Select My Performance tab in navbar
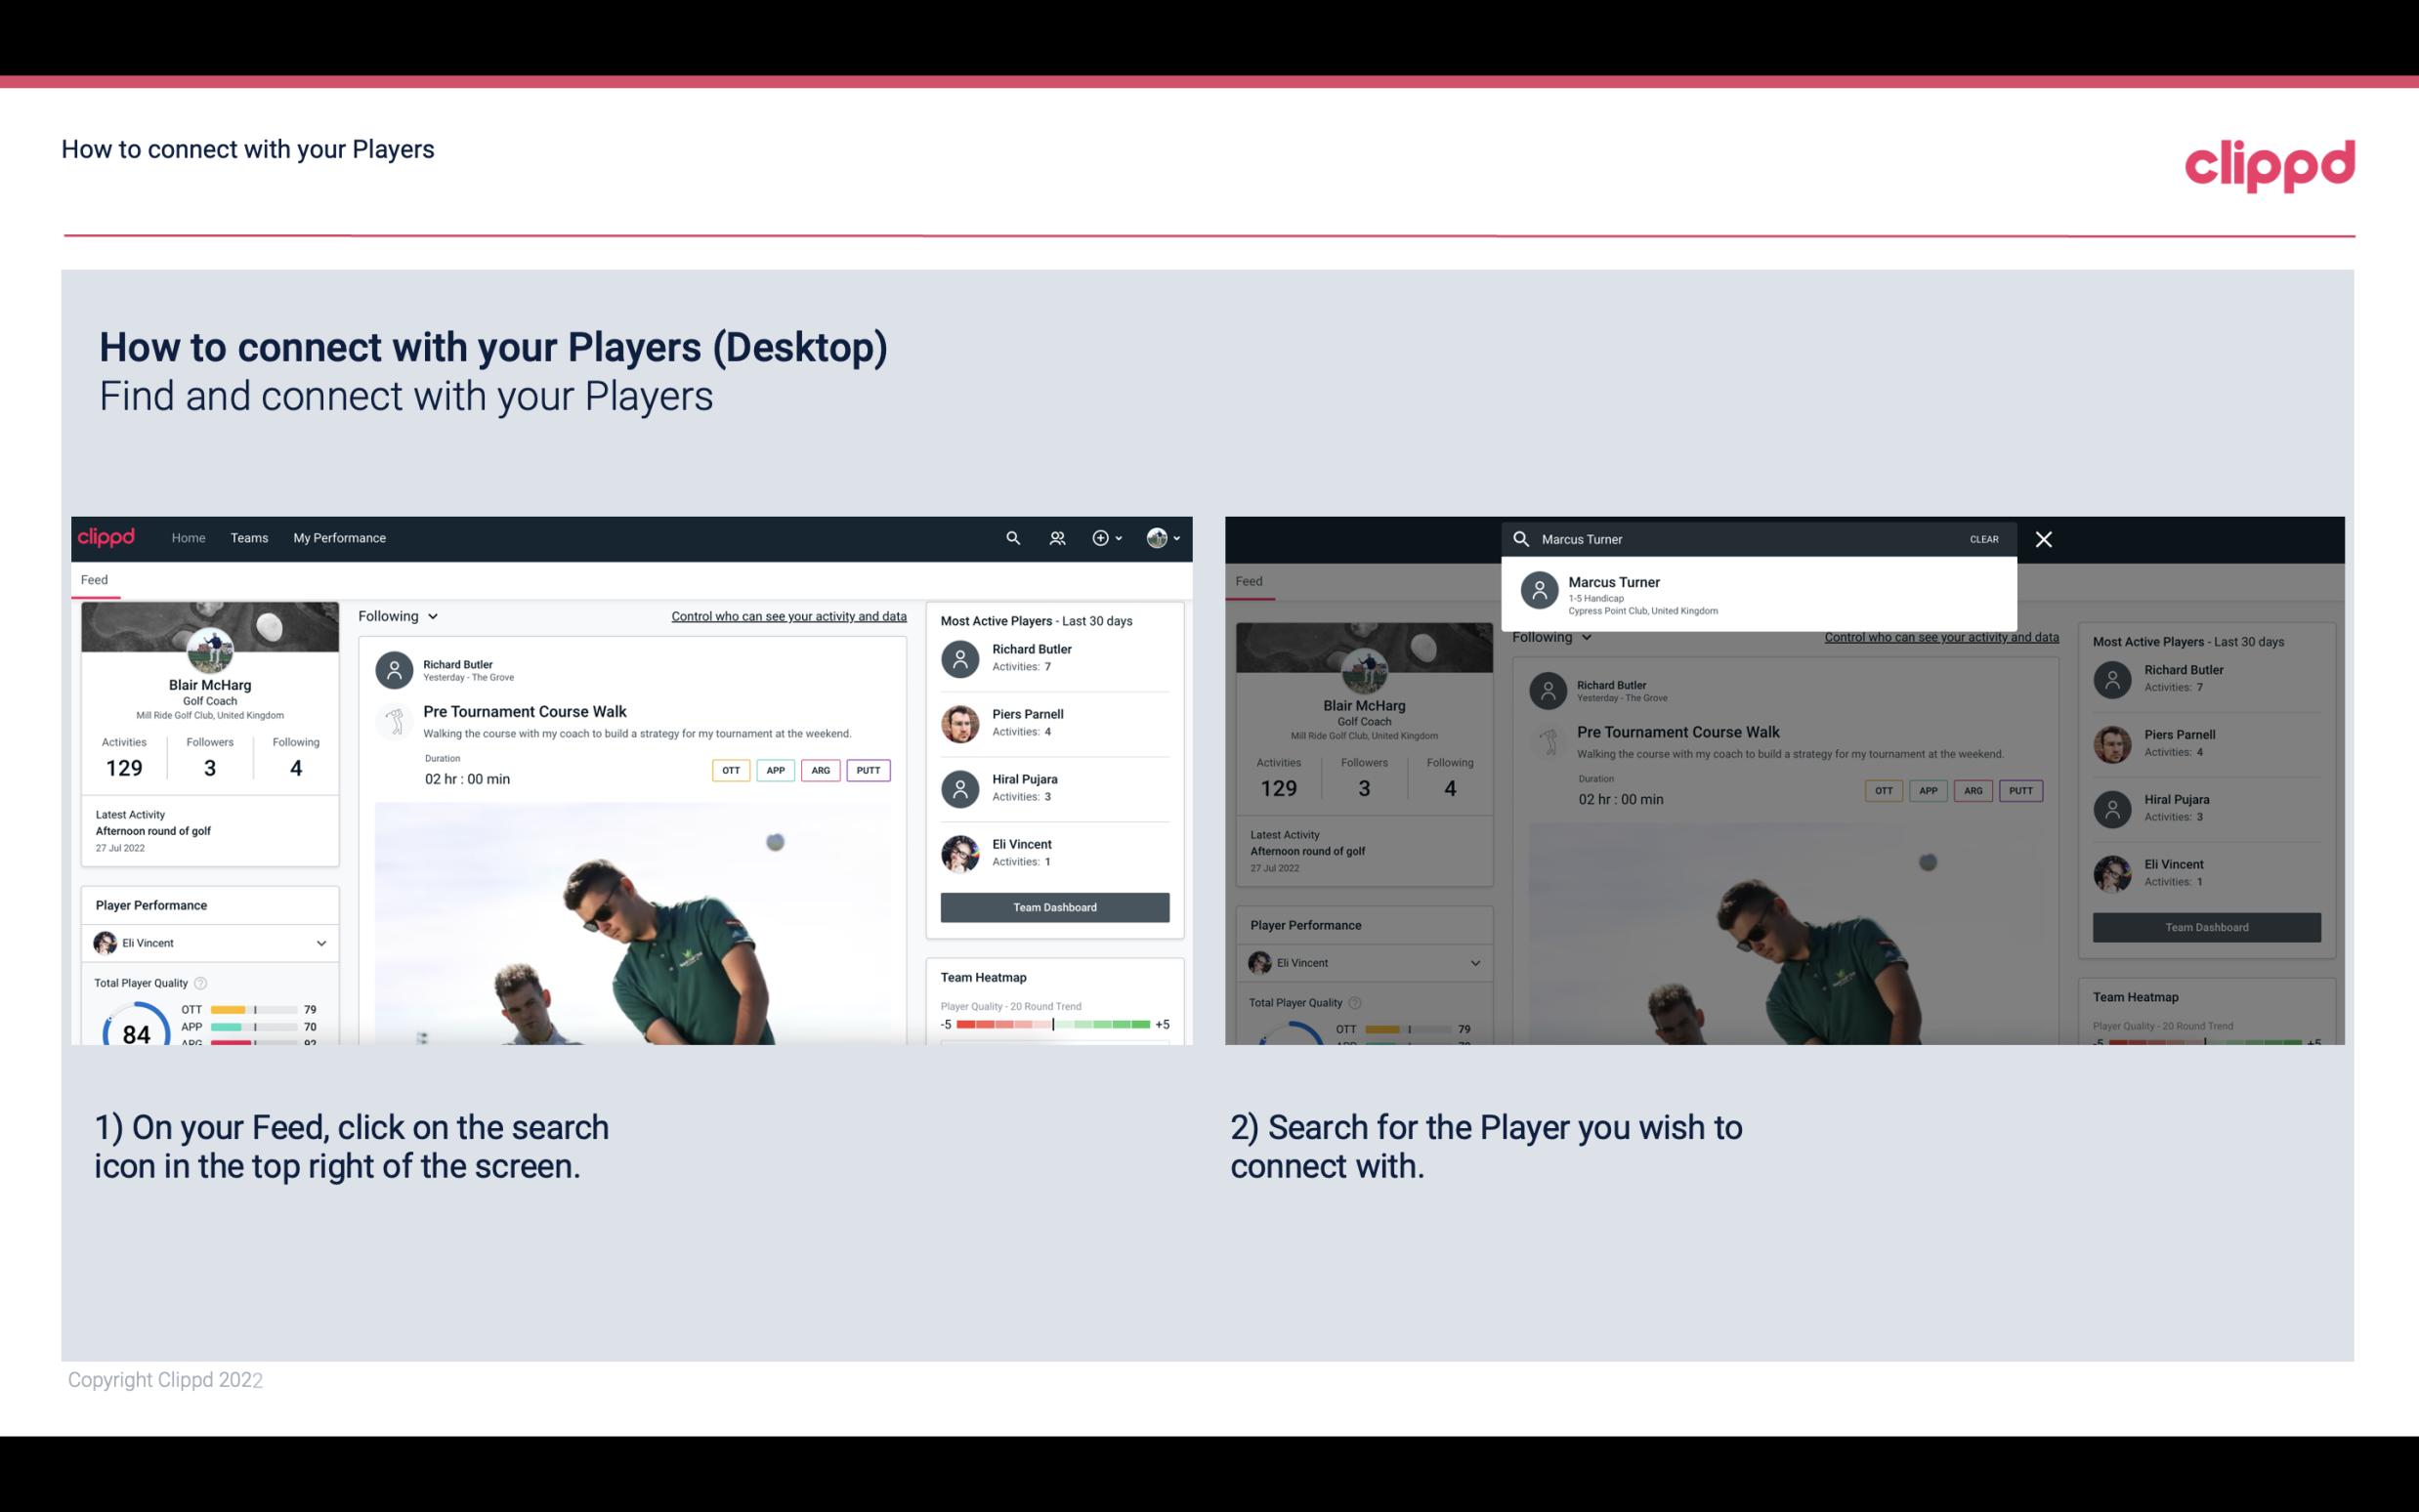 pos(338,536)
